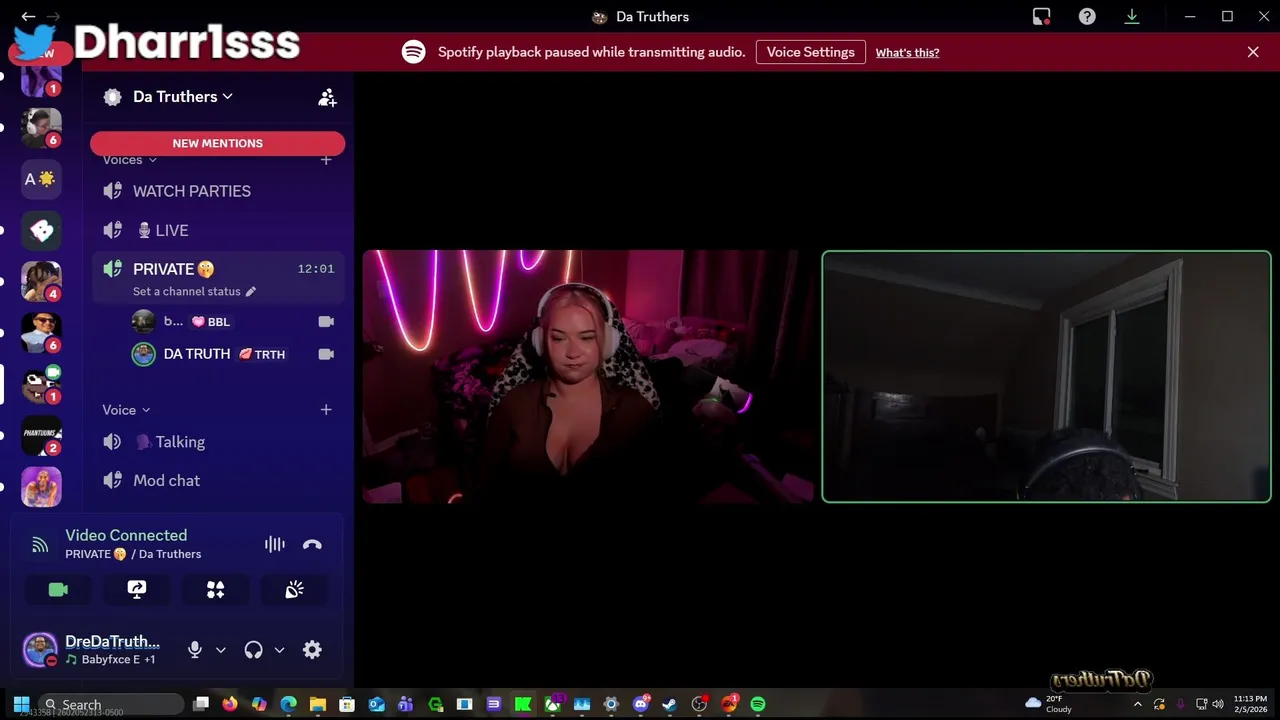The width and height of the screenshot is (1280, 720).
Task: Open File Explorer from taskbar
Action: pos(317,704)
